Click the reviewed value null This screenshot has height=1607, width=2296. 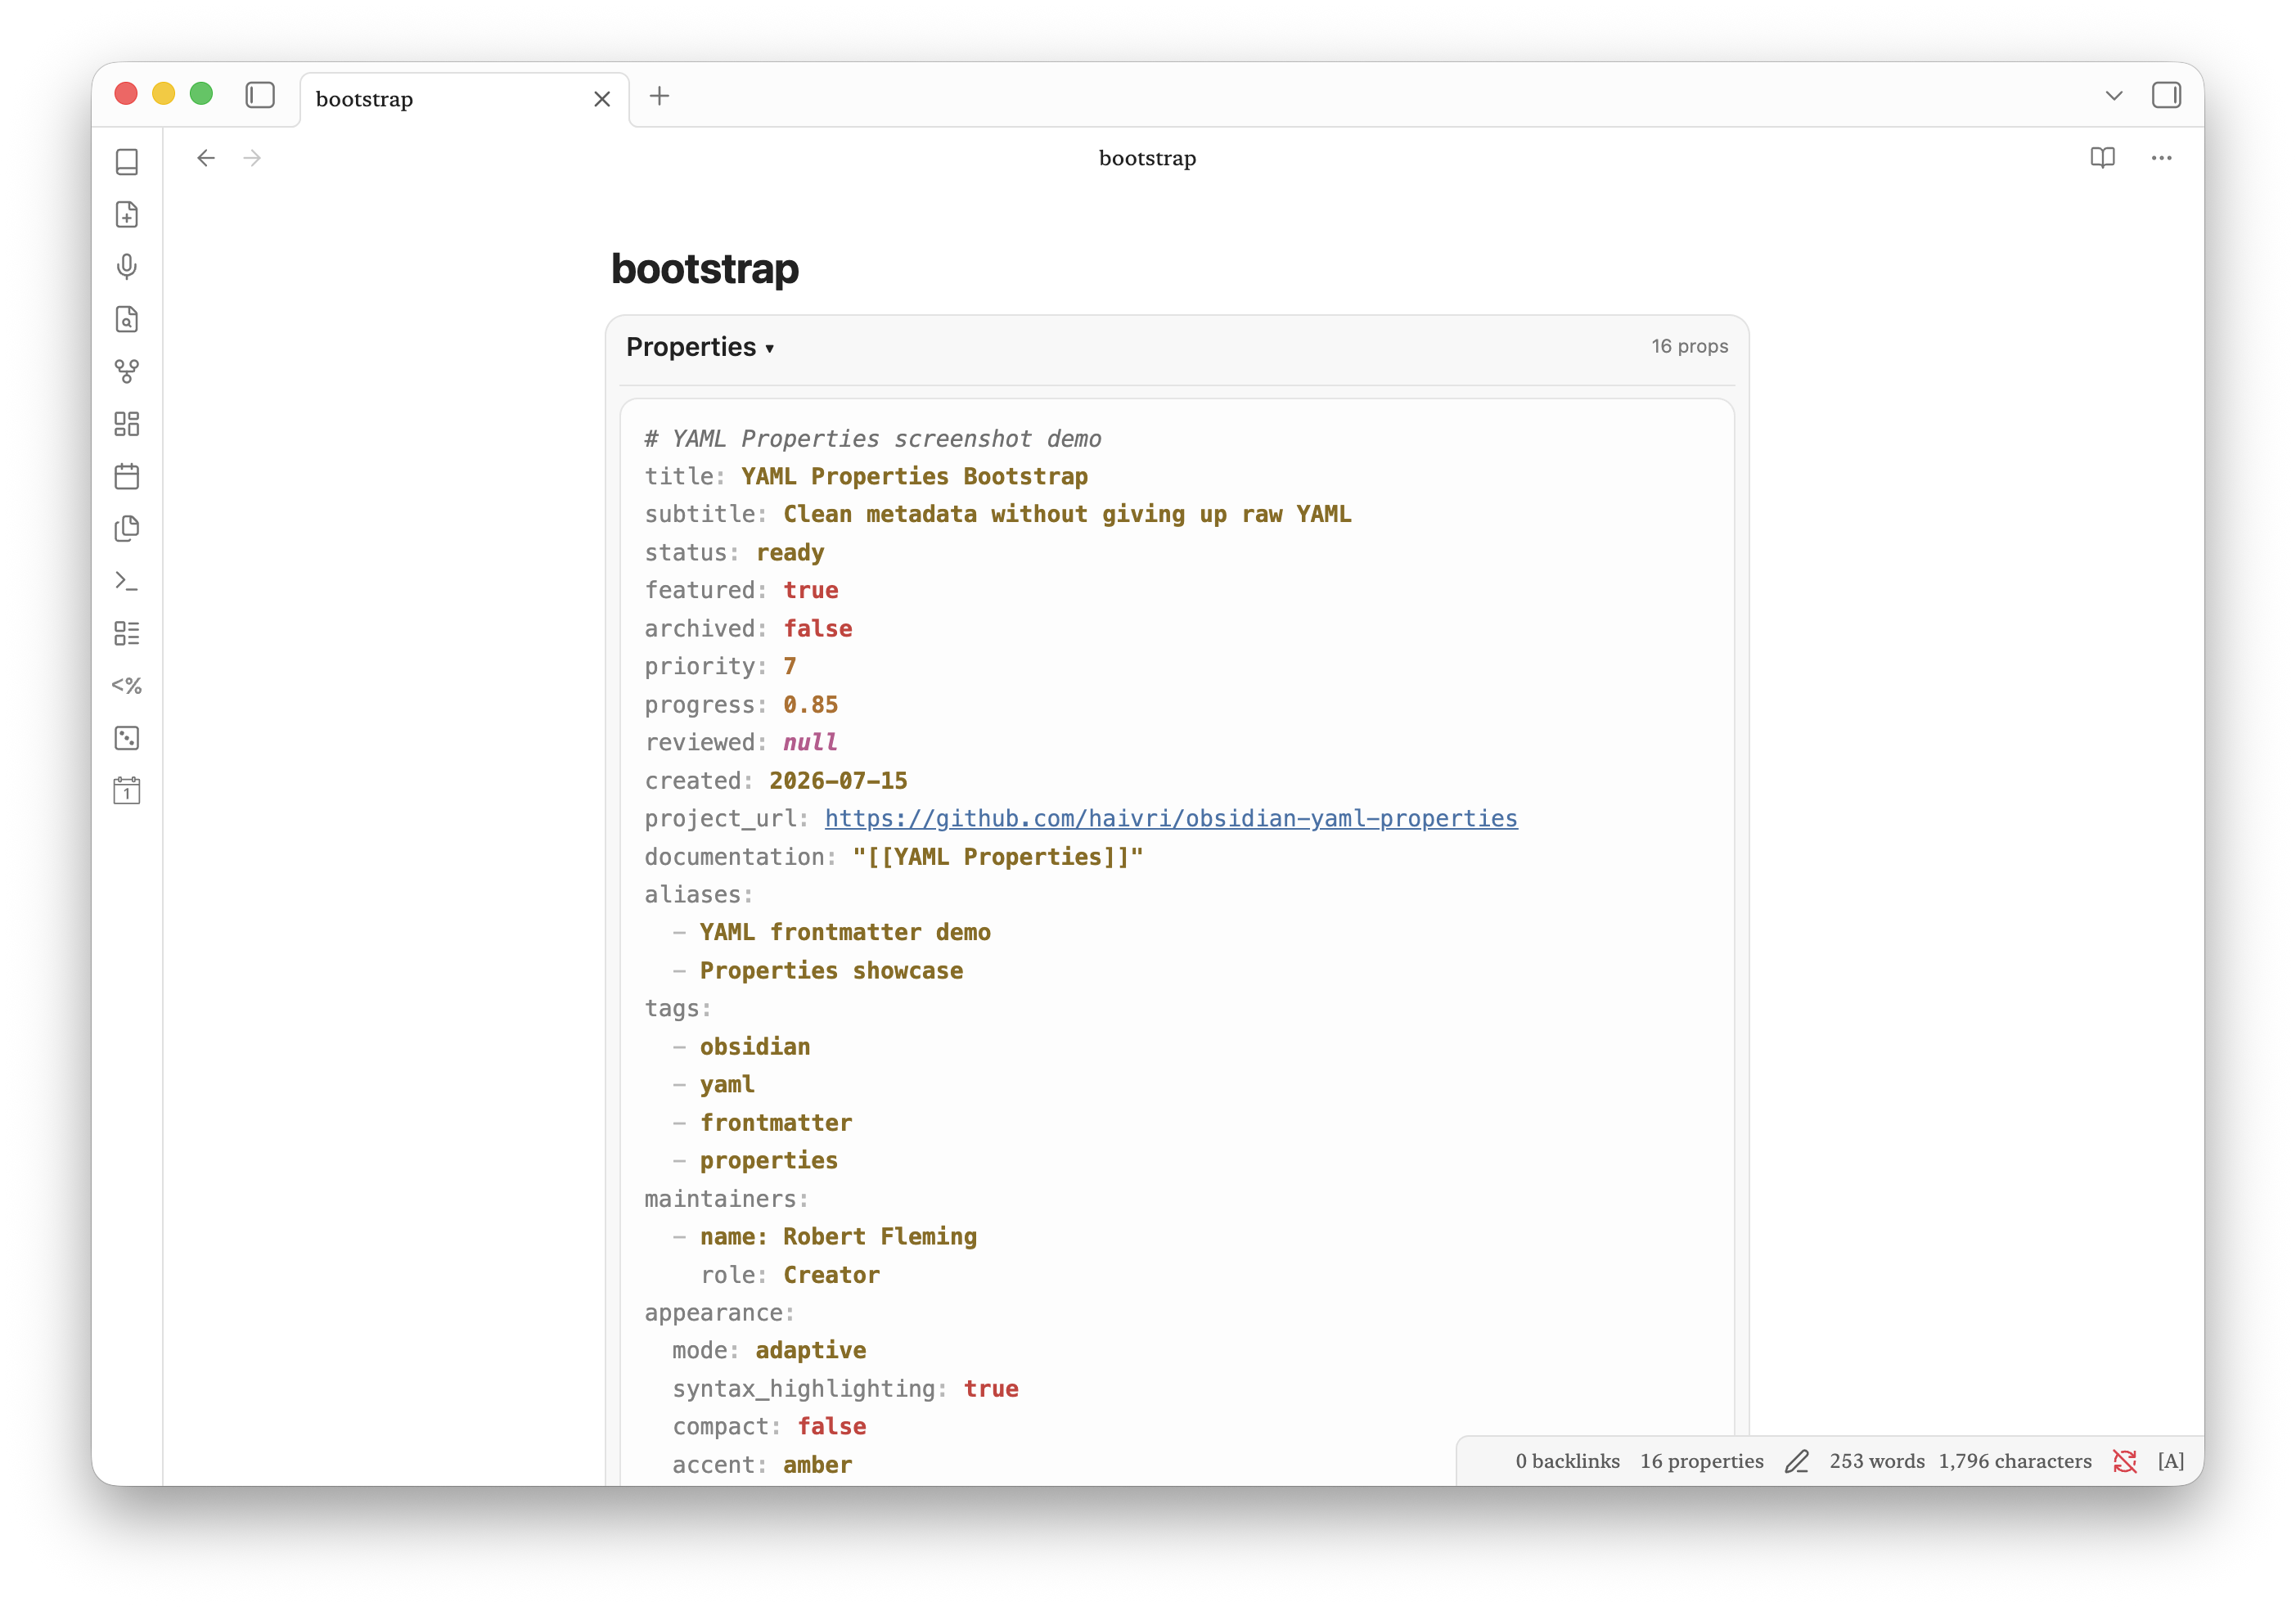click(811, 742)
